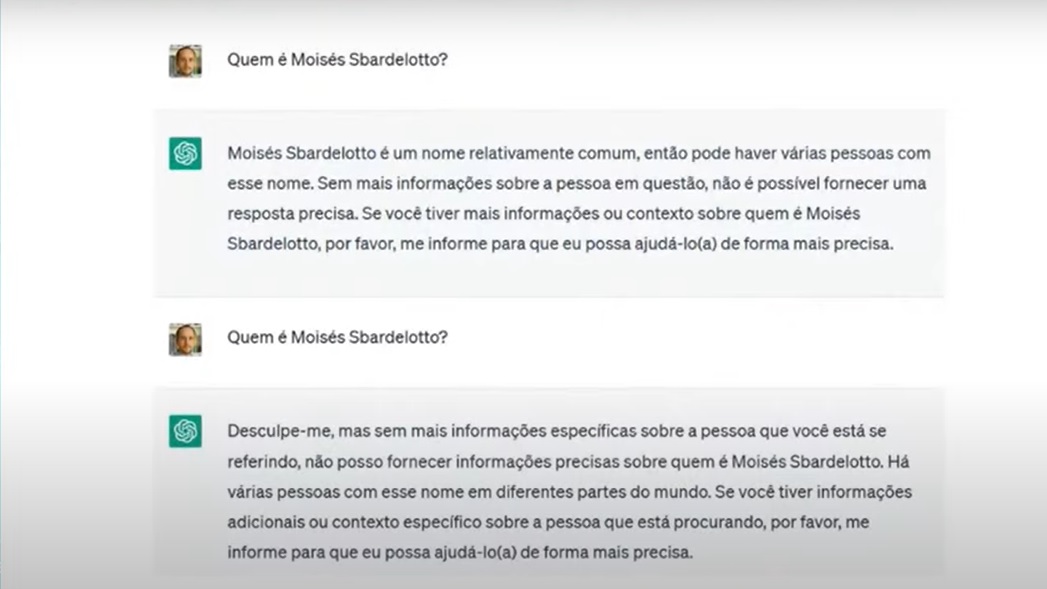Click the final line starting "informe para que eu"
The image size is (1047, 589).
pos(460,553)
